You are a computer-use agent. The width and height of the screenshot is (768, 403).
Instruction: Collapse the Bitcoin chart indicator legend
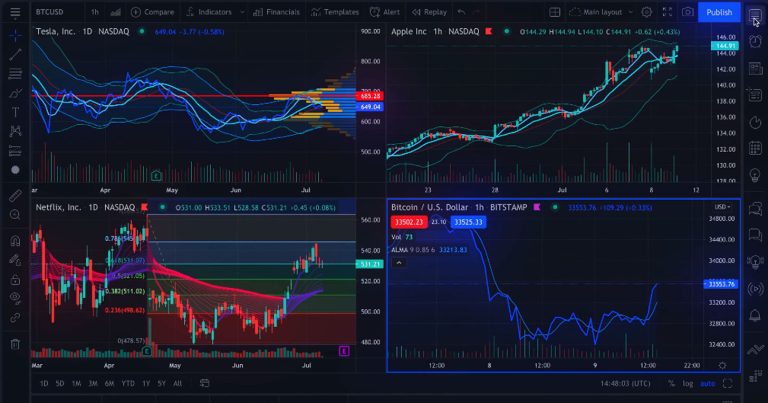pyautogui.click(x=399, y=262)
